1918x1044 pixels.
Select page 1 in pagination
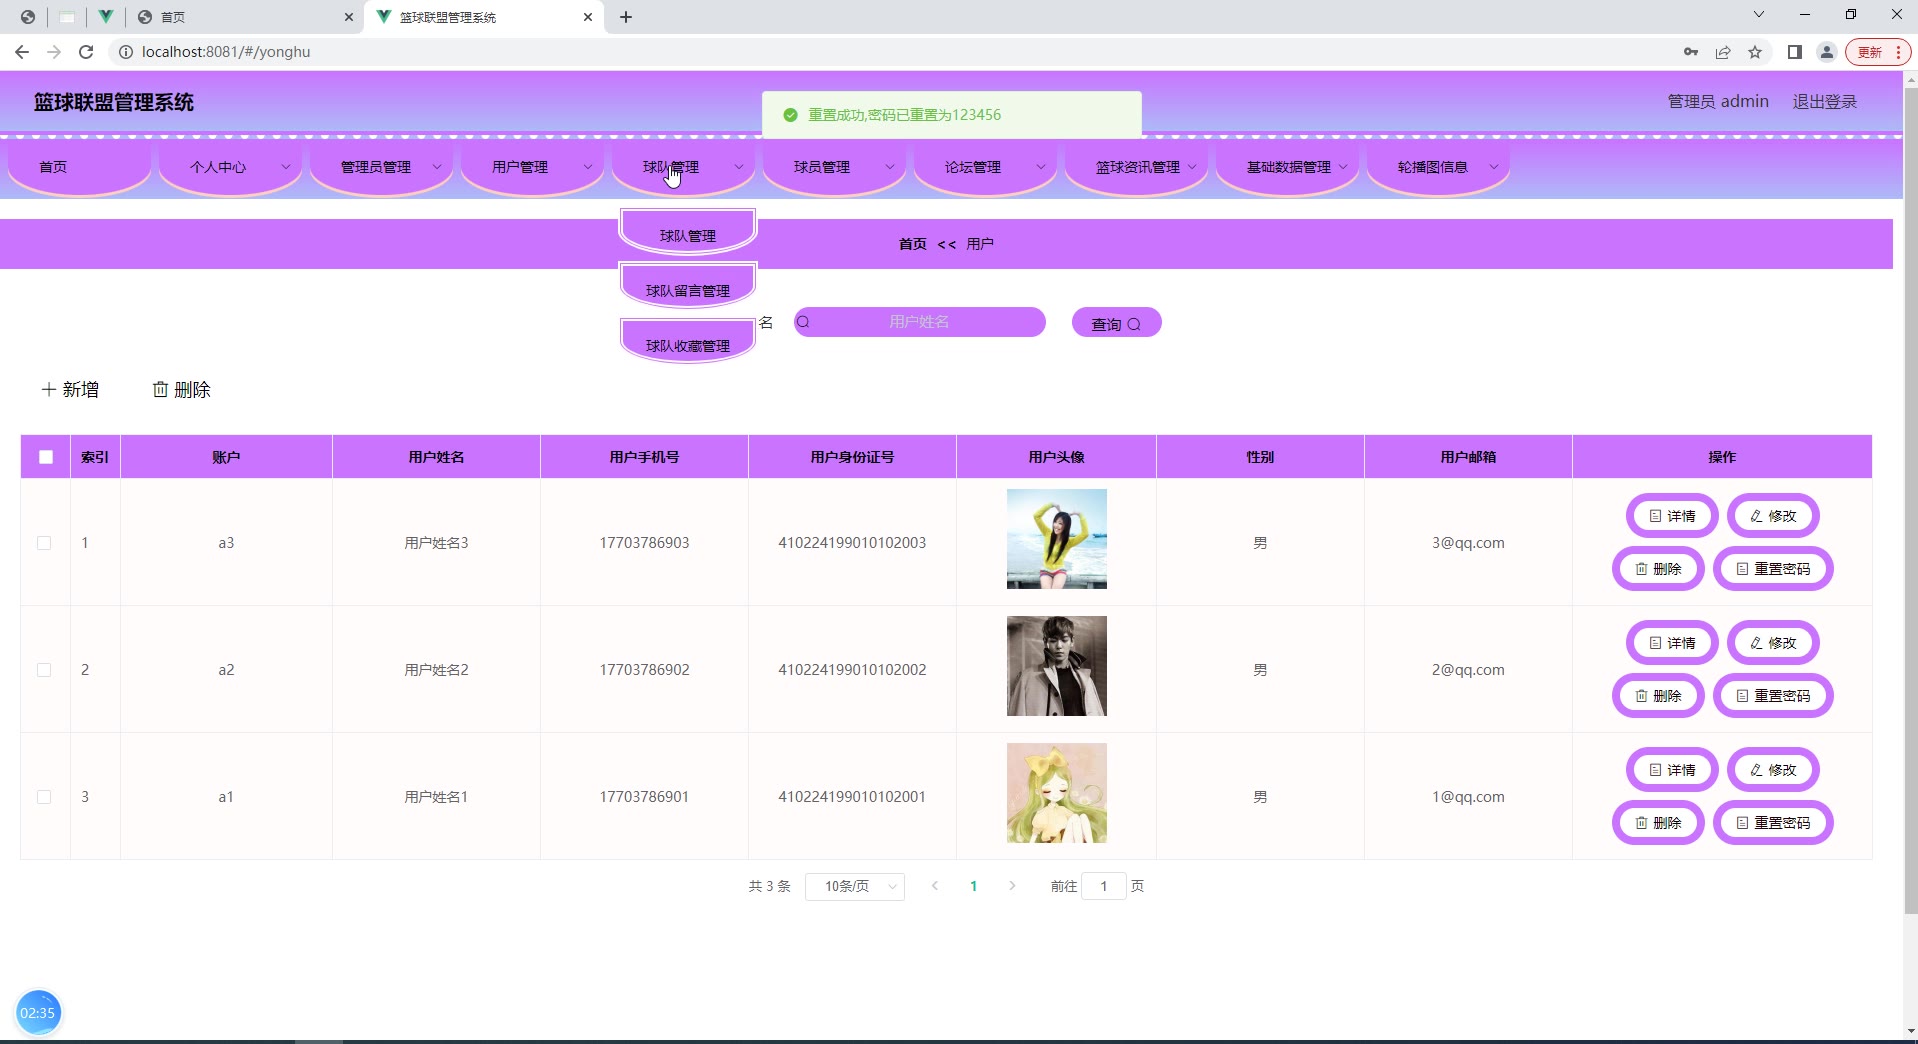pyautogui.click(x=973, y=886)
